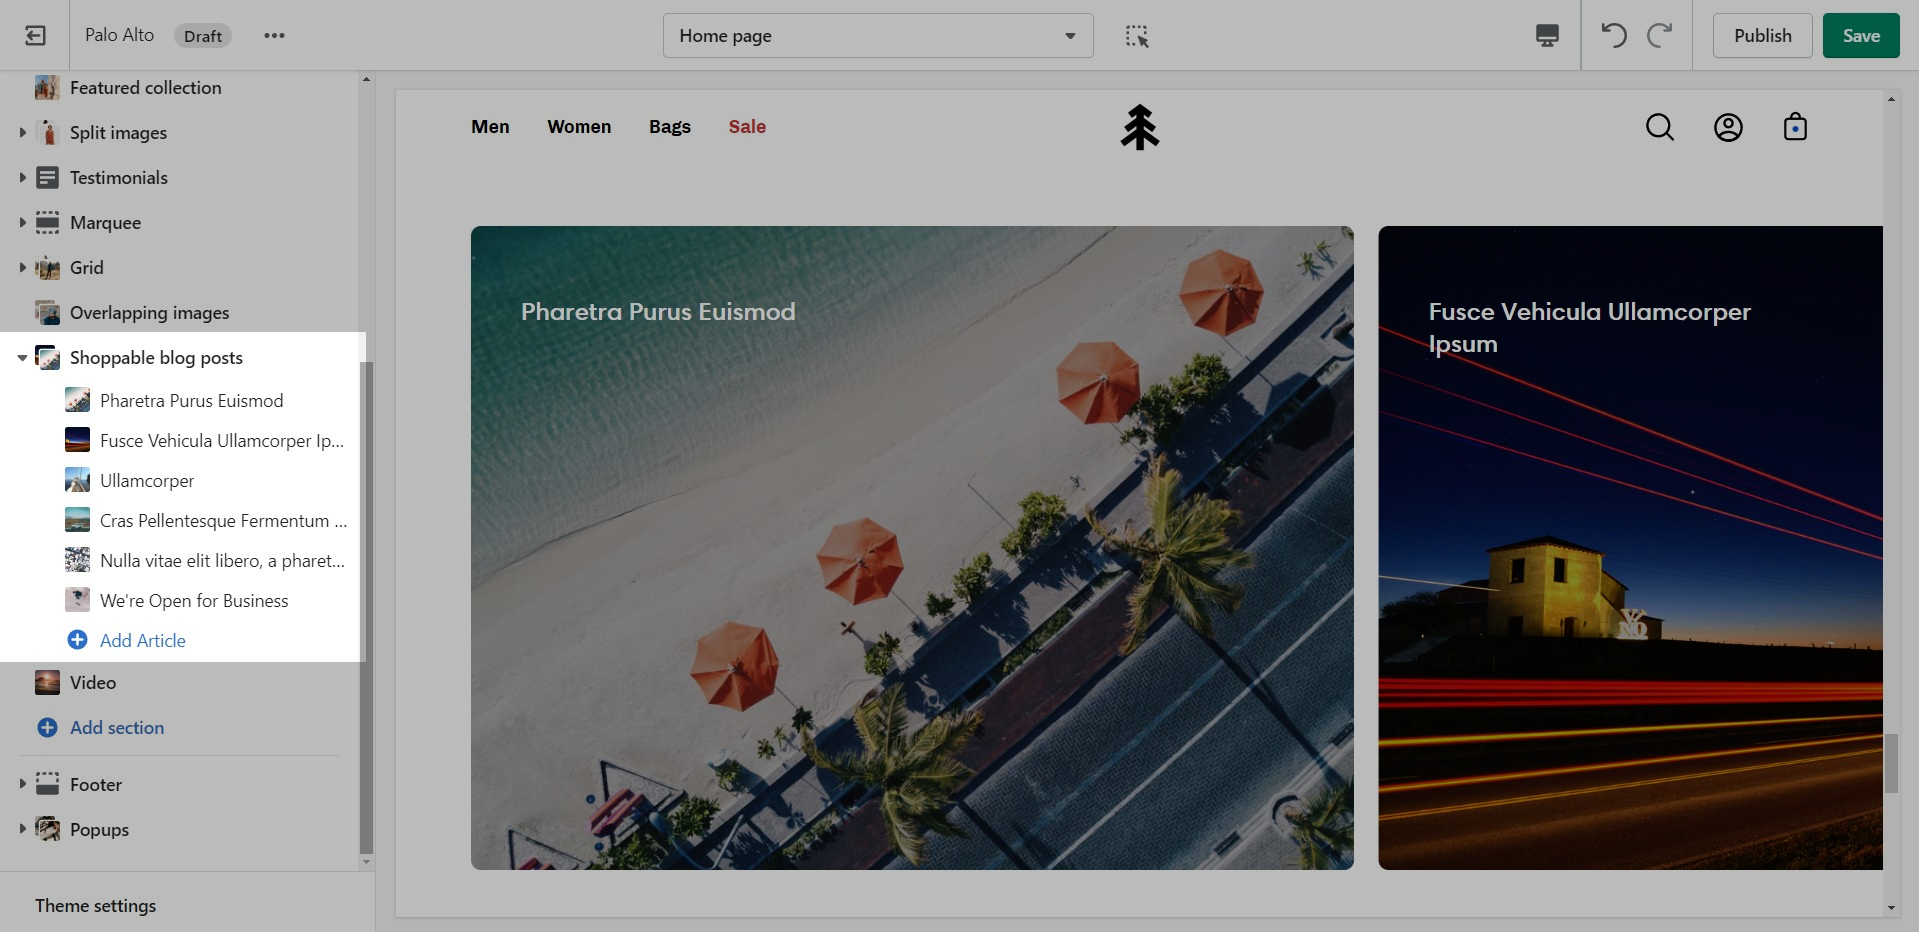The height and width of the screenshot is (932, 1919).
Task: Switch the desktop preview device icon
Action: [x=1546, y=36]
